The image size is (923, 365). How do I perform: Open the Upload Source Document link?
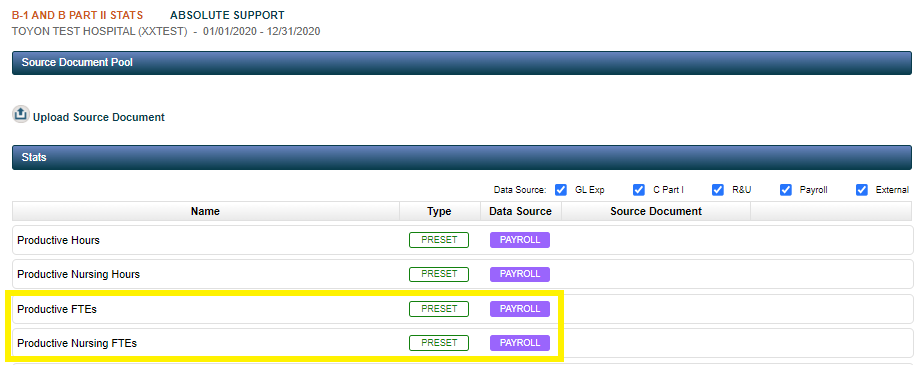(x=99, y=117)
